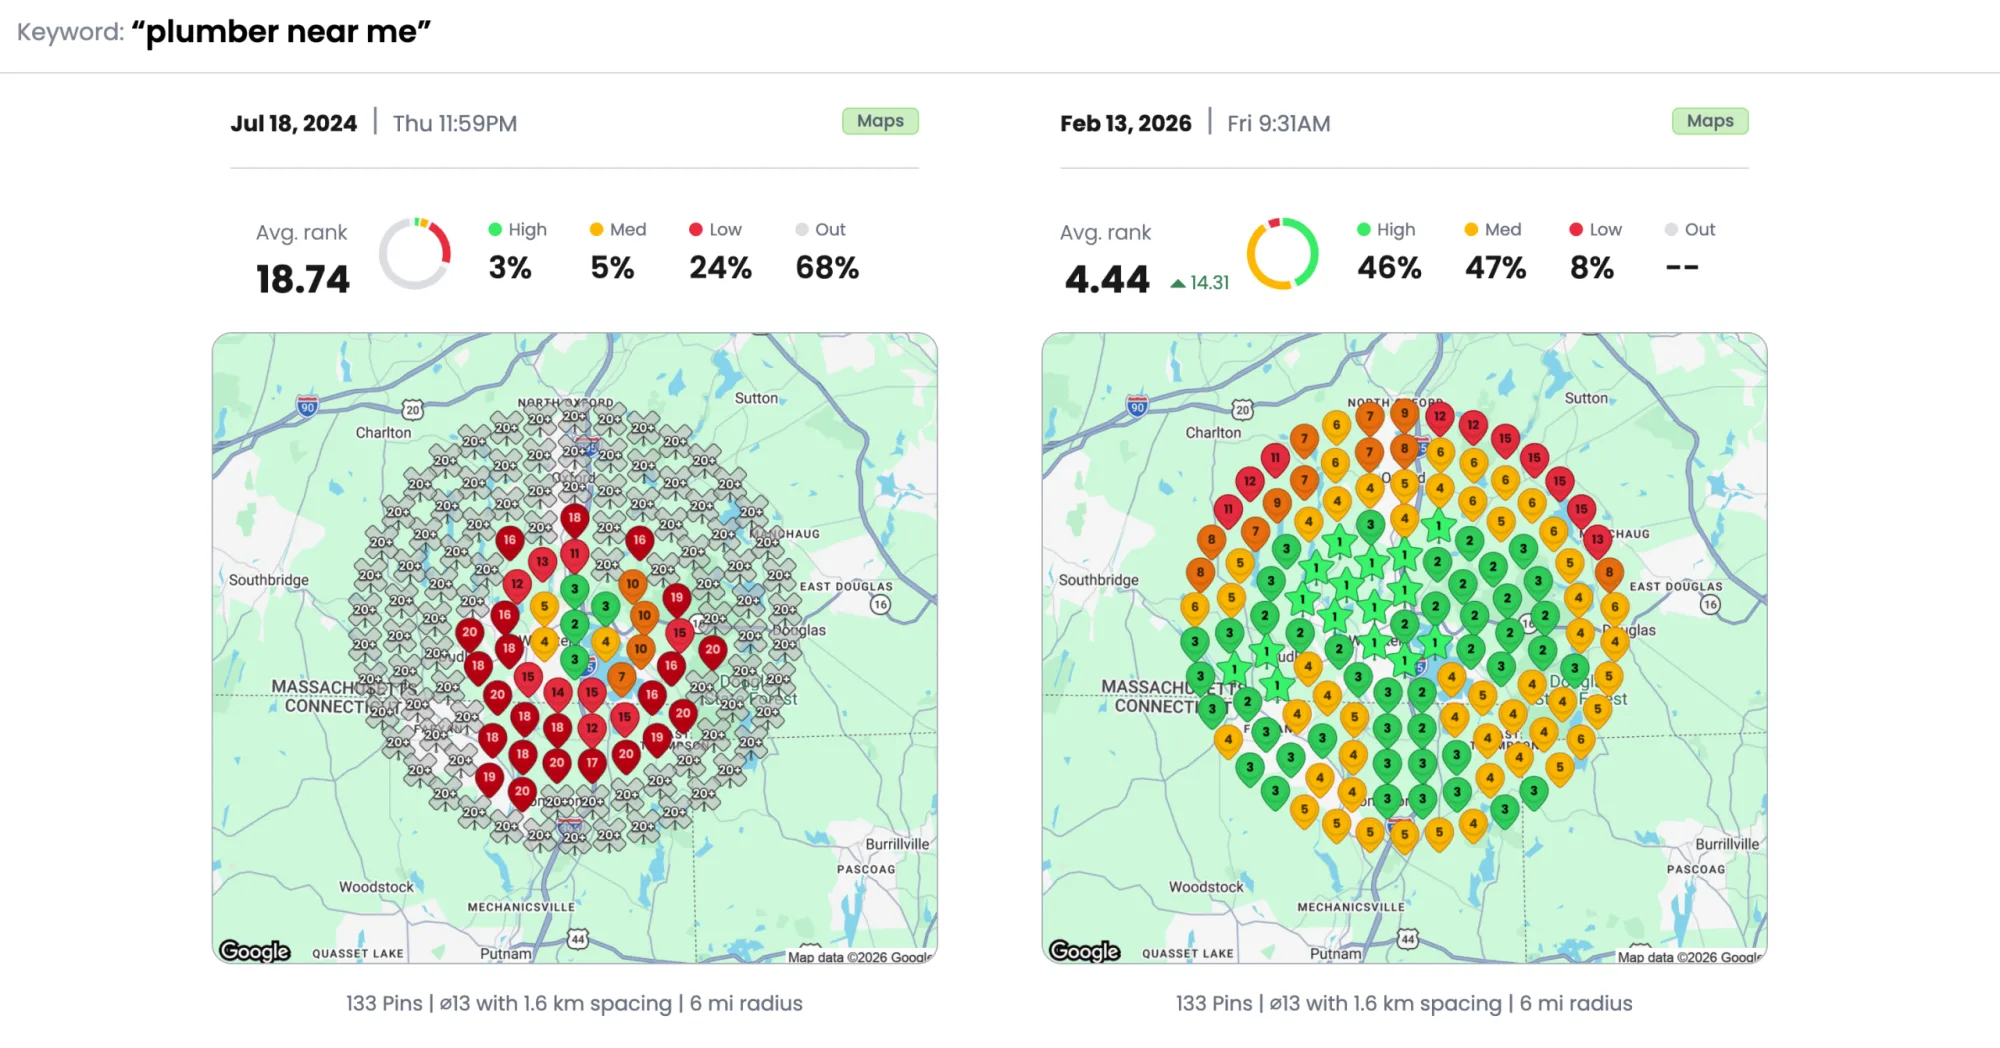Click the Maps badge beside Jul 18, 2024

click(x=880, y=121)
